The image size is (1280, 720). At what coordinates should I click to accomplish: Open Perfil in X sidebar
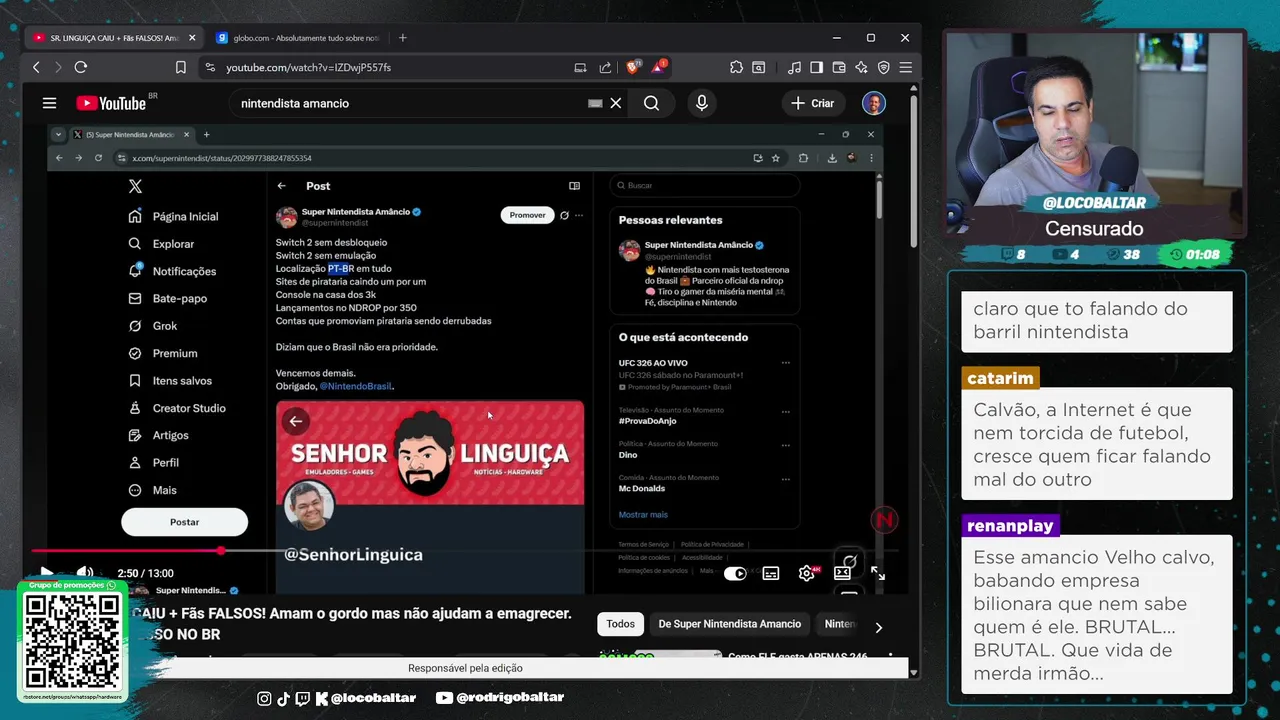pyautogui.click(x=153, y=463)
